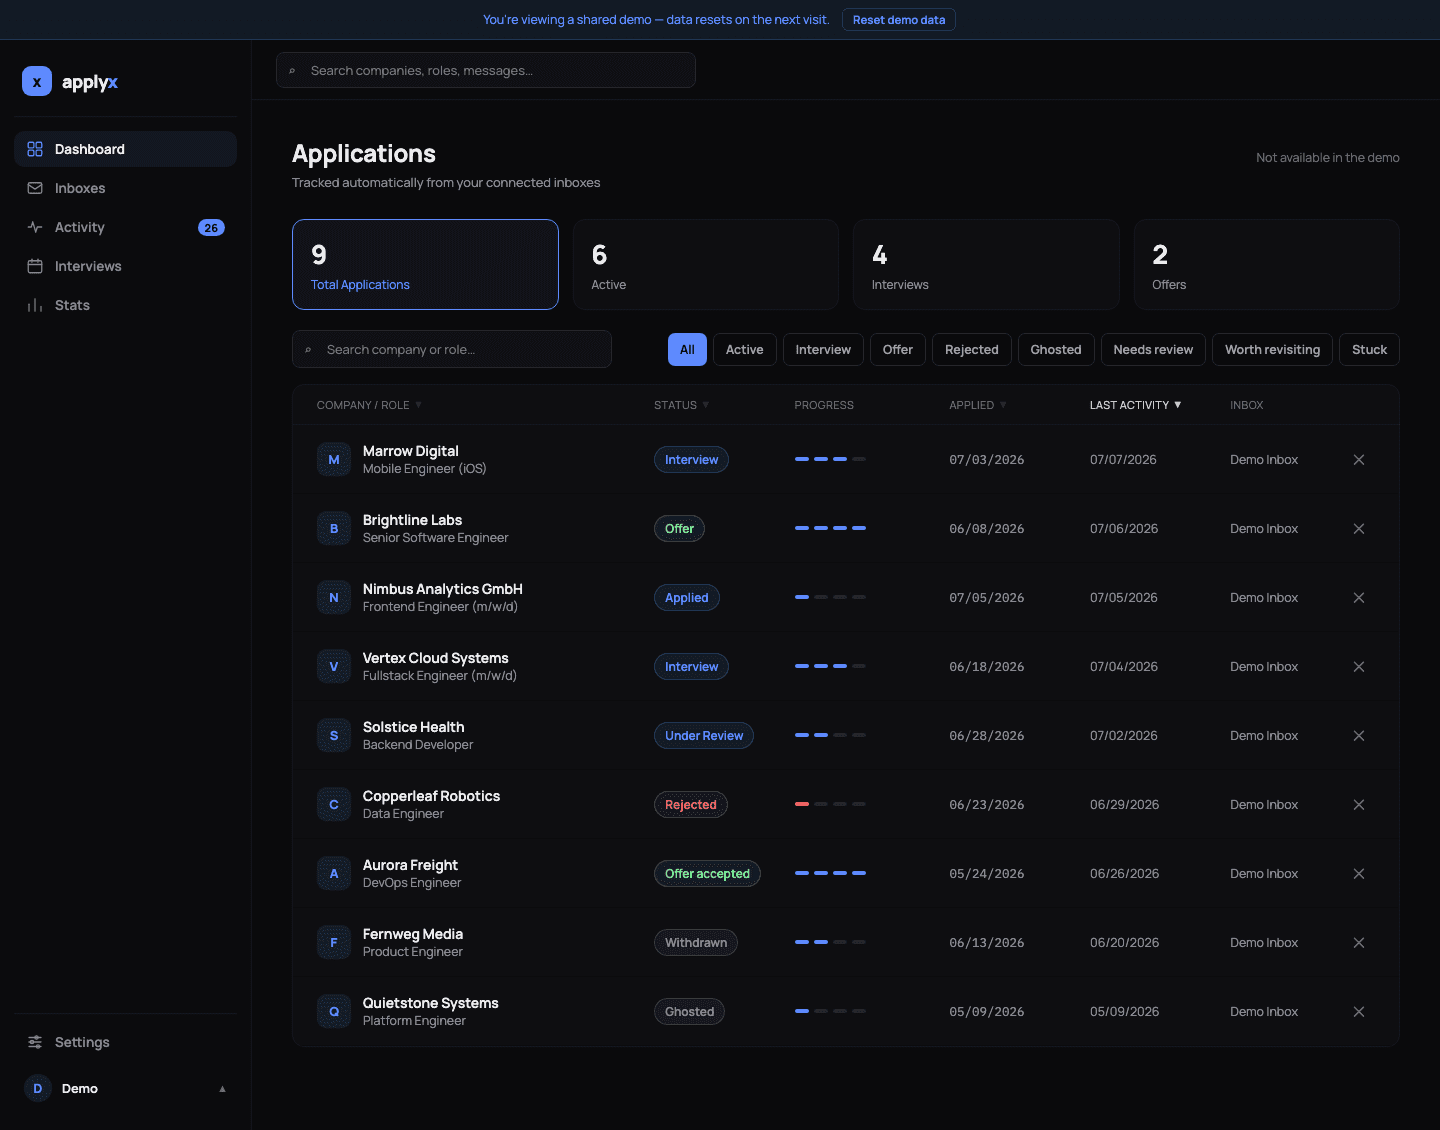
Task: Select the Active stat card
Action: 705,265
